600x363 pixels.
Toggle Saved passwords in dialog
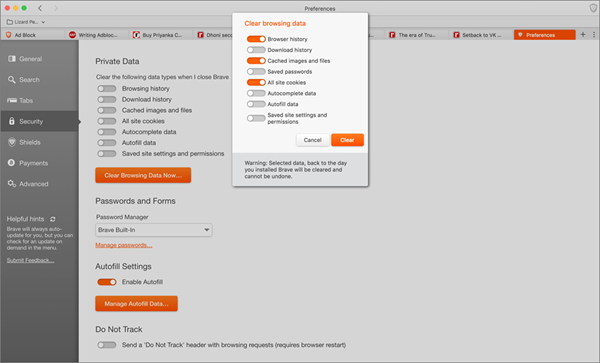(x=256, y=72)
